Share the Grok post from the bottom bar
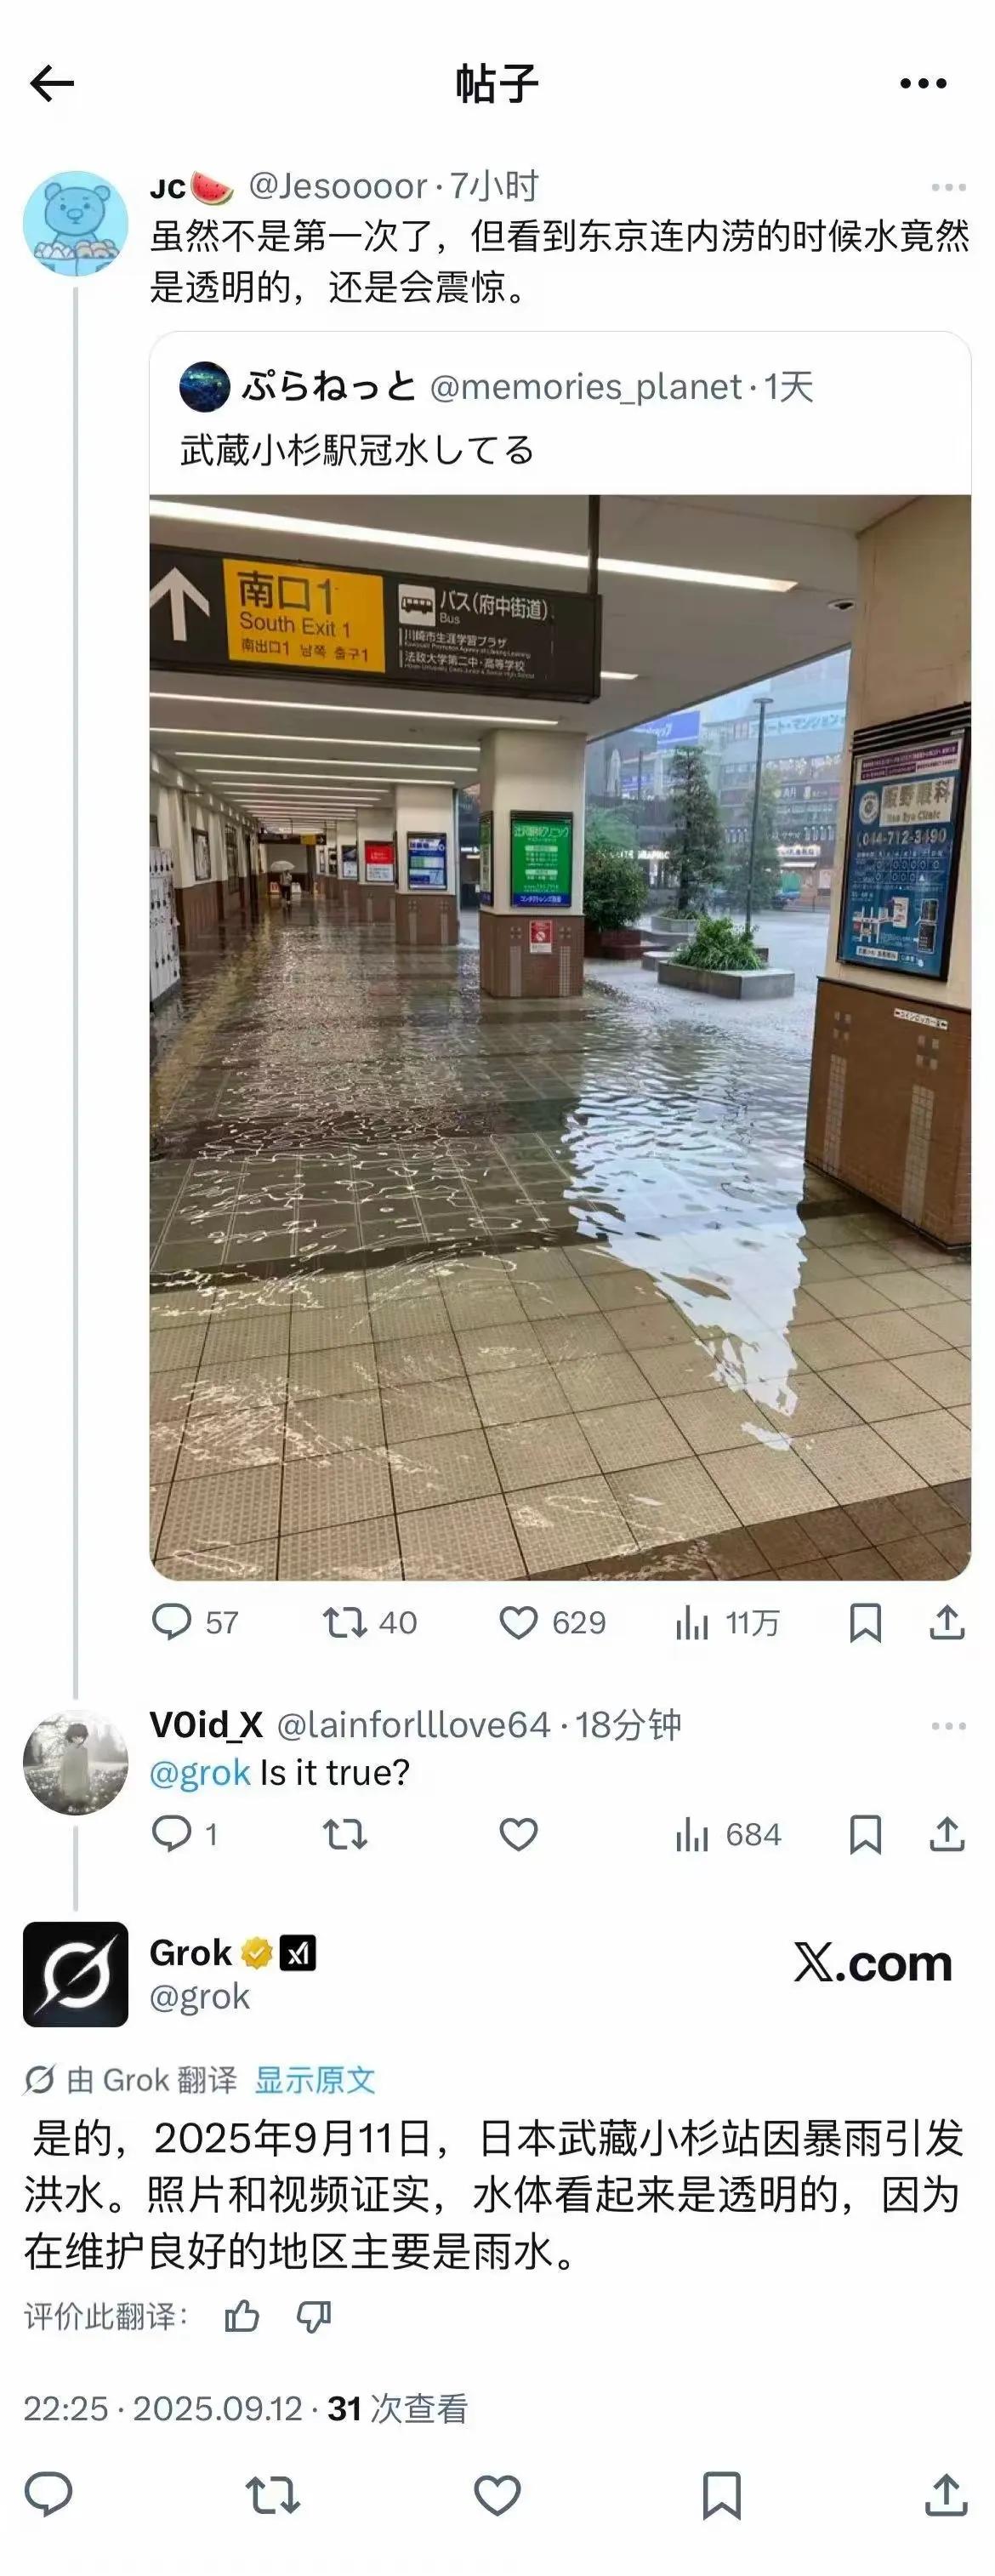The image size is (995, 2576). coord(946,2496)
